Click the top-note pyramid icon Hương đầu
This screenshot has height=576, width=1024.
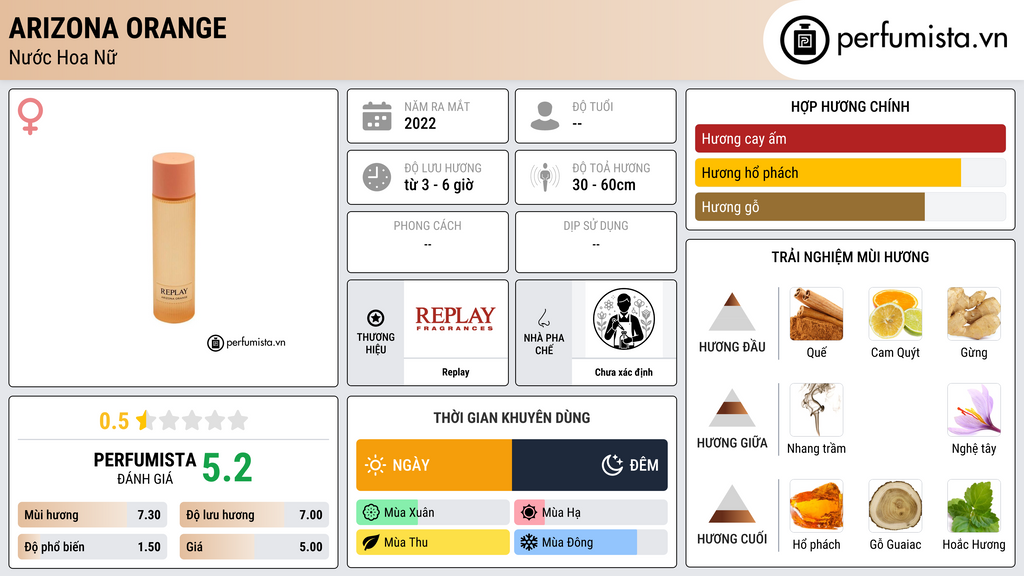pos(732,312)
